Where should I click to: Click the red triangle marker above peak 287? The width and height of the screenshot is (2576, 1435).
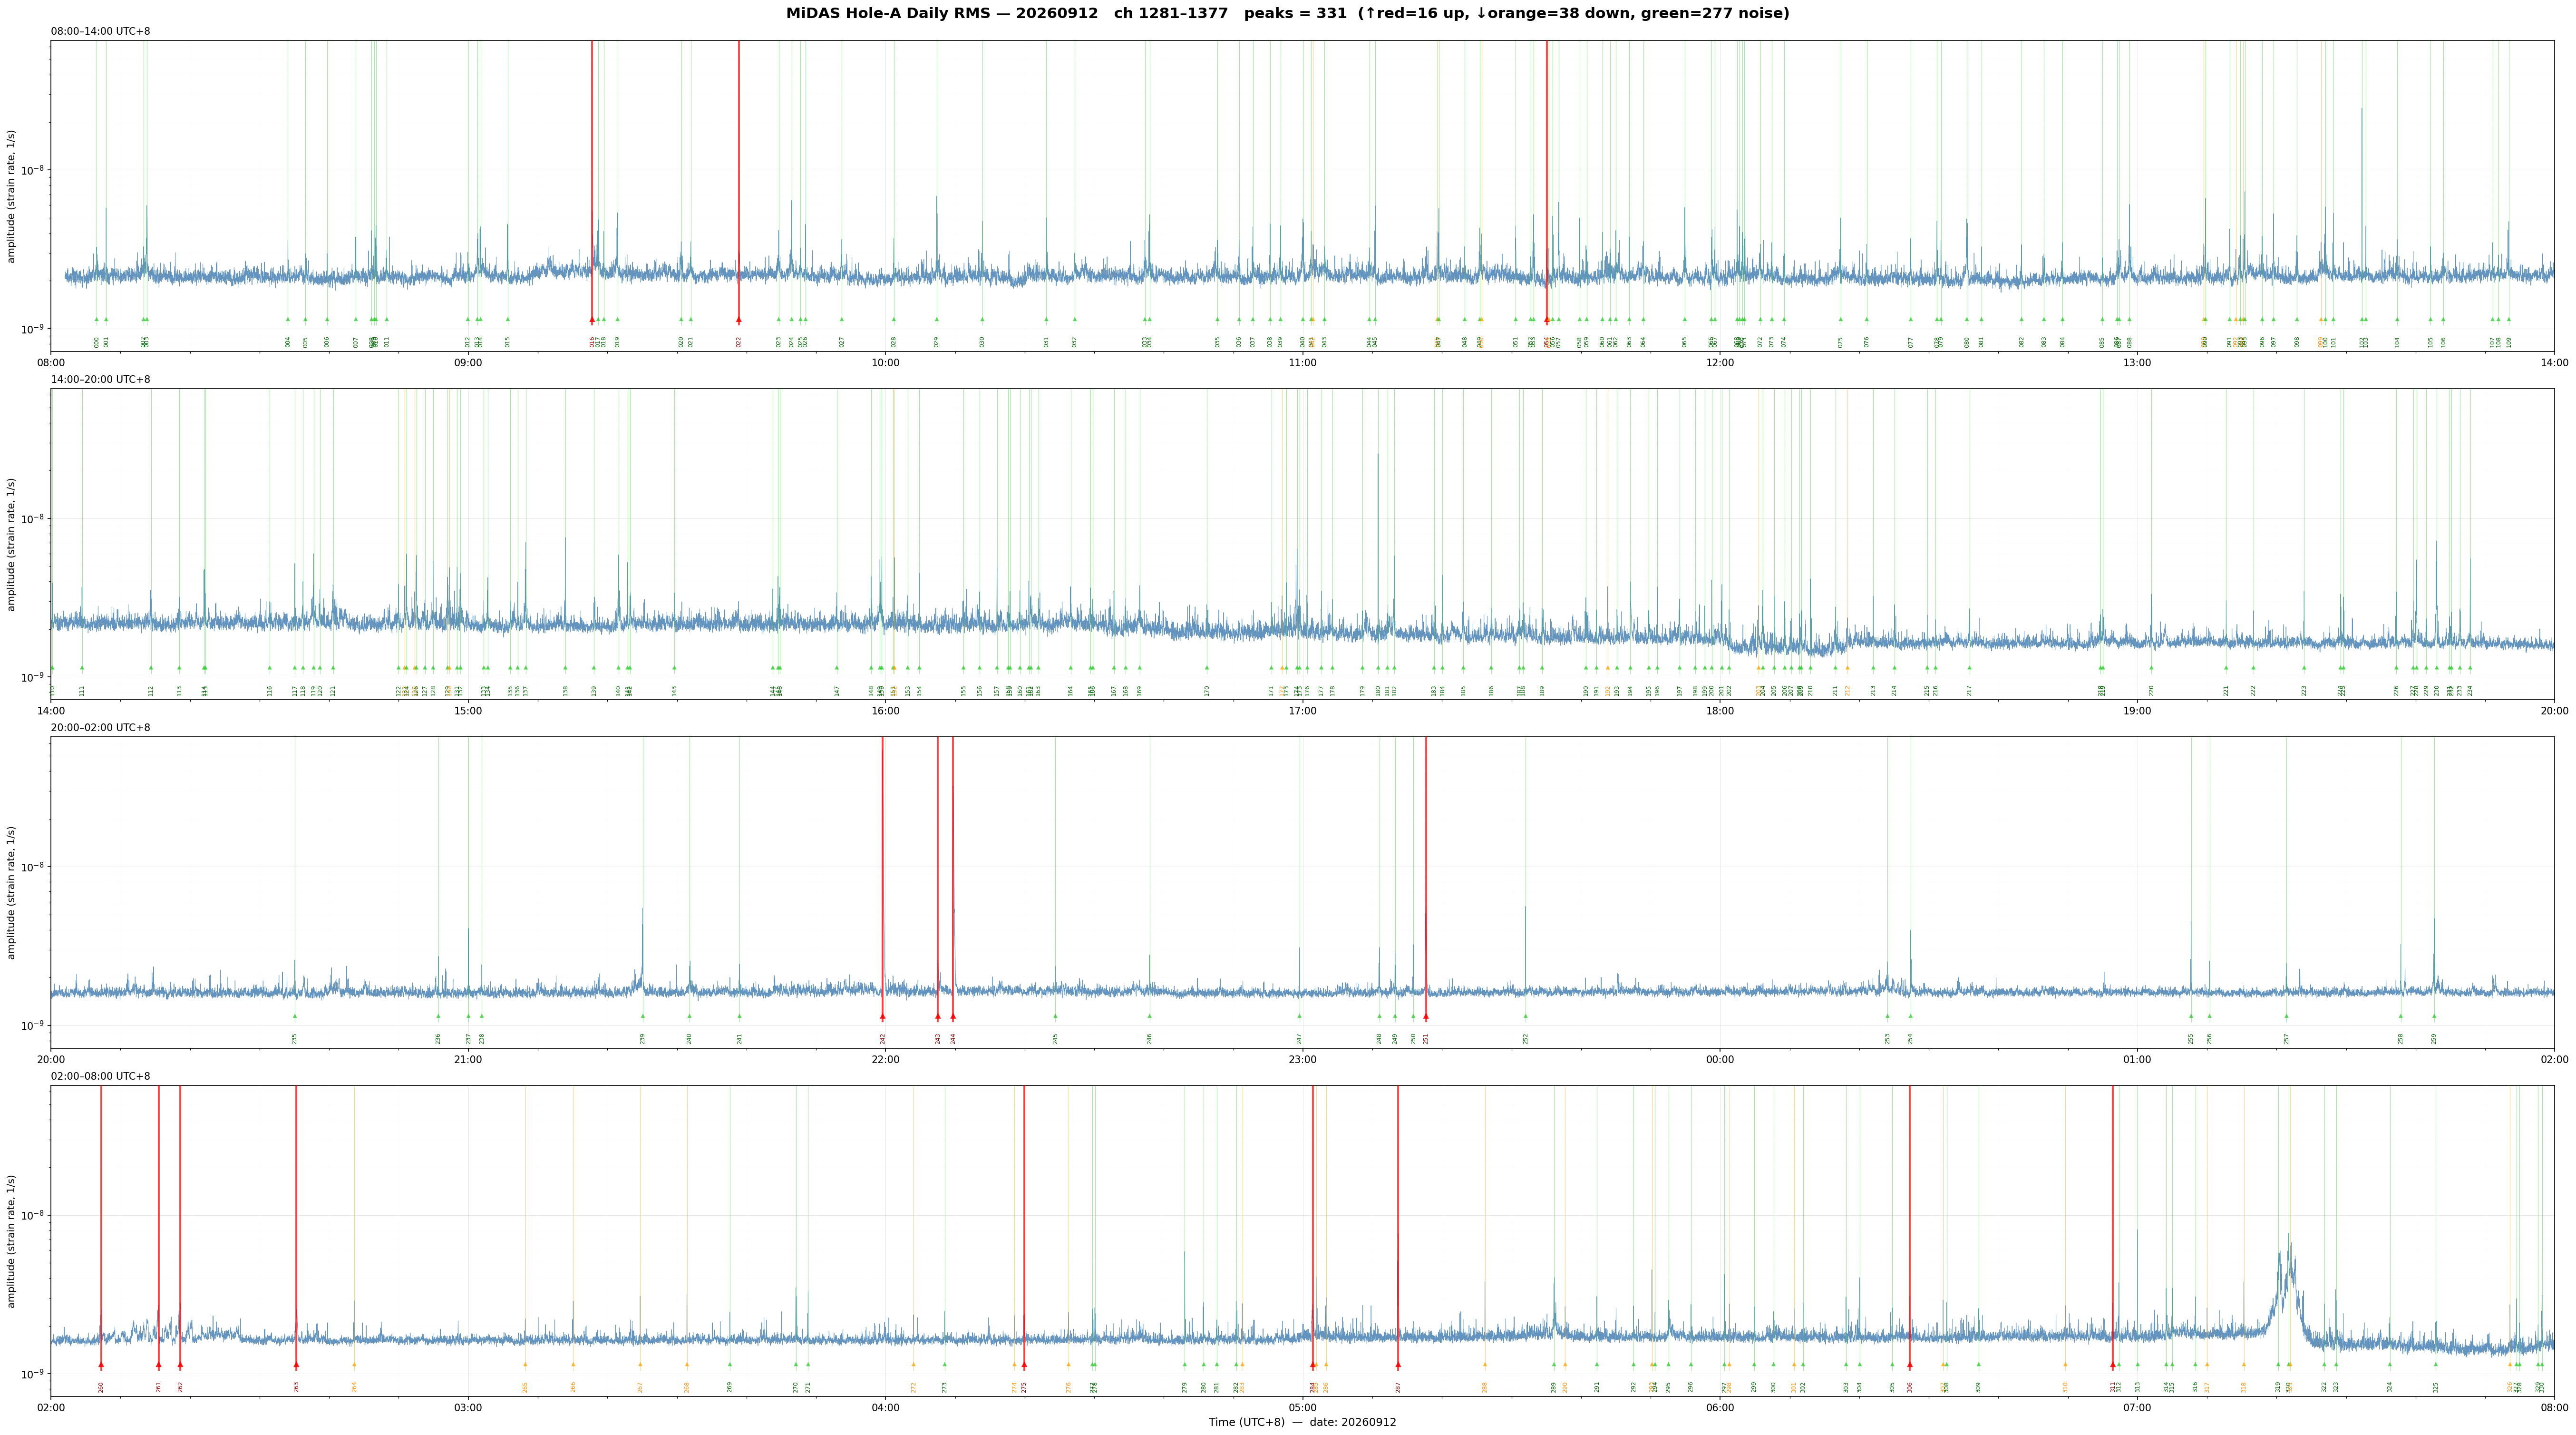pos(1398,1364)
